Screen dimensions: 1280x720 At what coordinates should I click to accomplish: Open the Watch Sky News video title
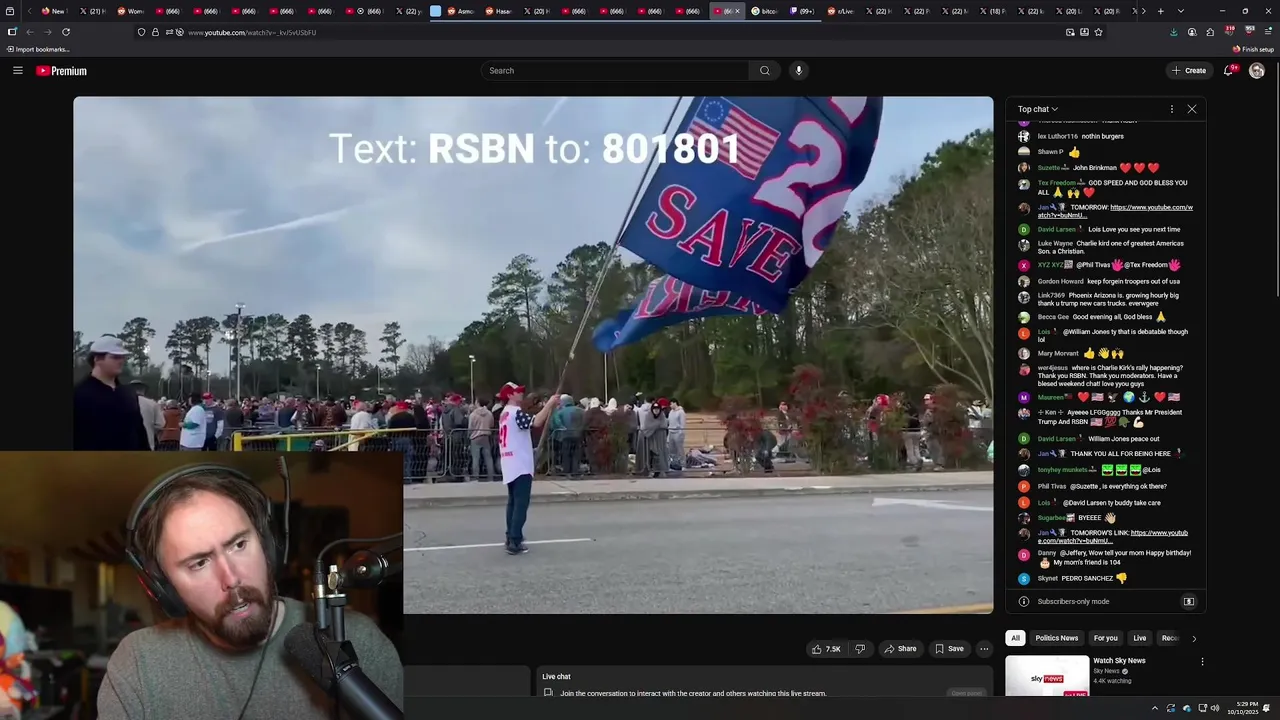pyautogui.click(x=1119, y=661)
